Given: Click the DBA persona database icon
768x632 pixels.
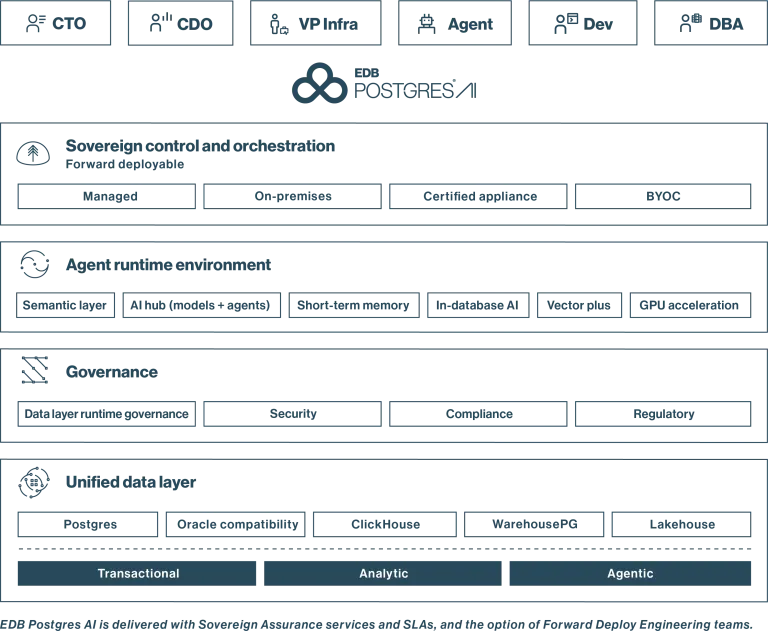Looking at the screenshot, I should point(691,23).
